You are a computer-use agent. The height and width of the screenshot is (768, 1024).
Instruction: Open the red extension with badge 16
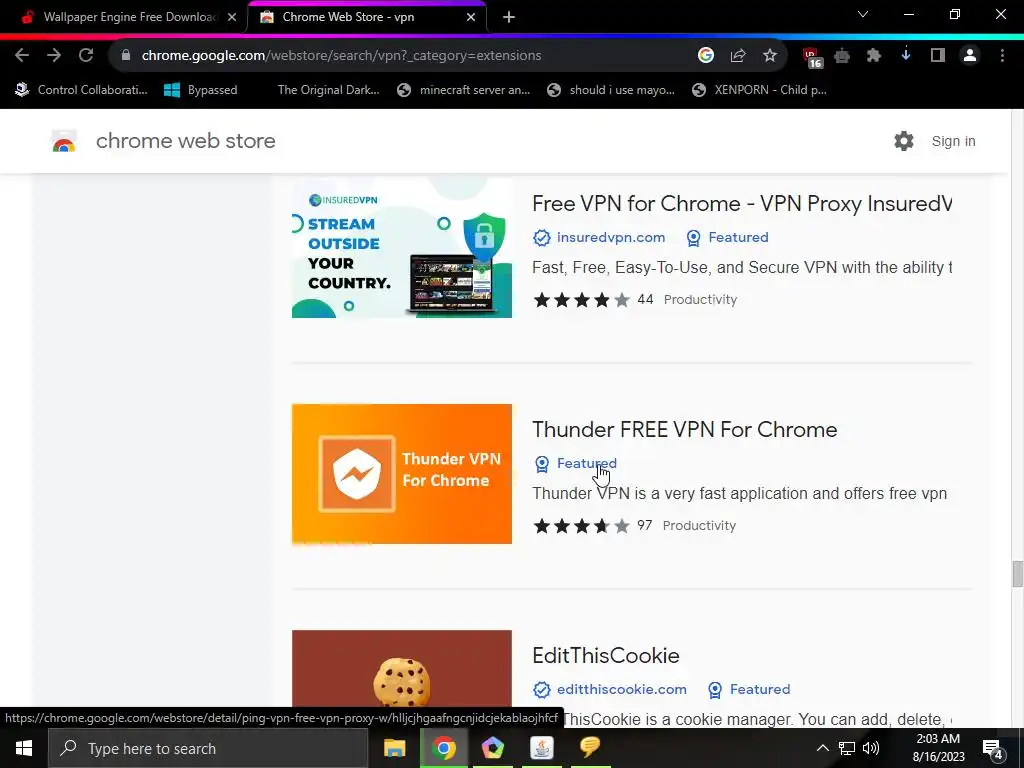point(812,57)
